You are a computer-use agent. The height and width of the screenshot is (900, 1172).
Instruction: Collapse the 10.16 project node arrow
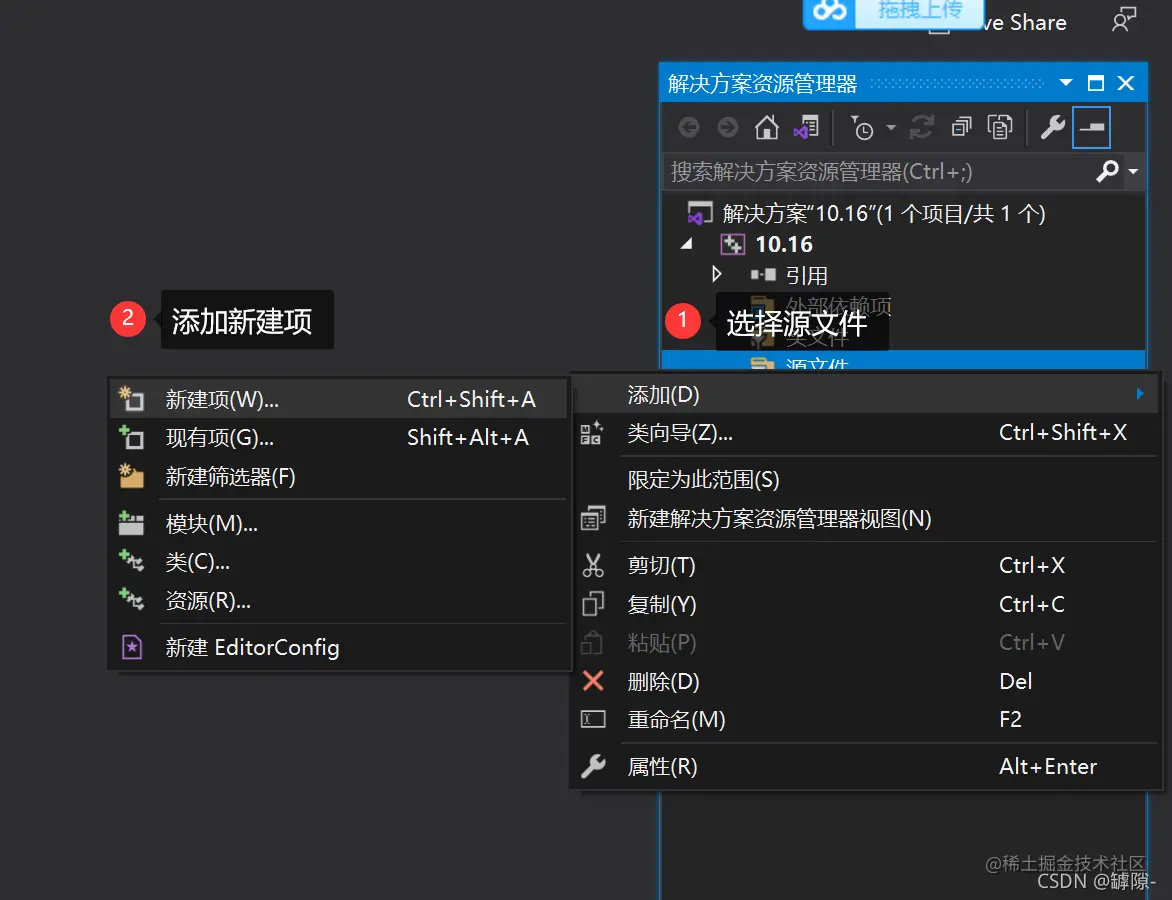pyautogui.click(x=687, y=244)
